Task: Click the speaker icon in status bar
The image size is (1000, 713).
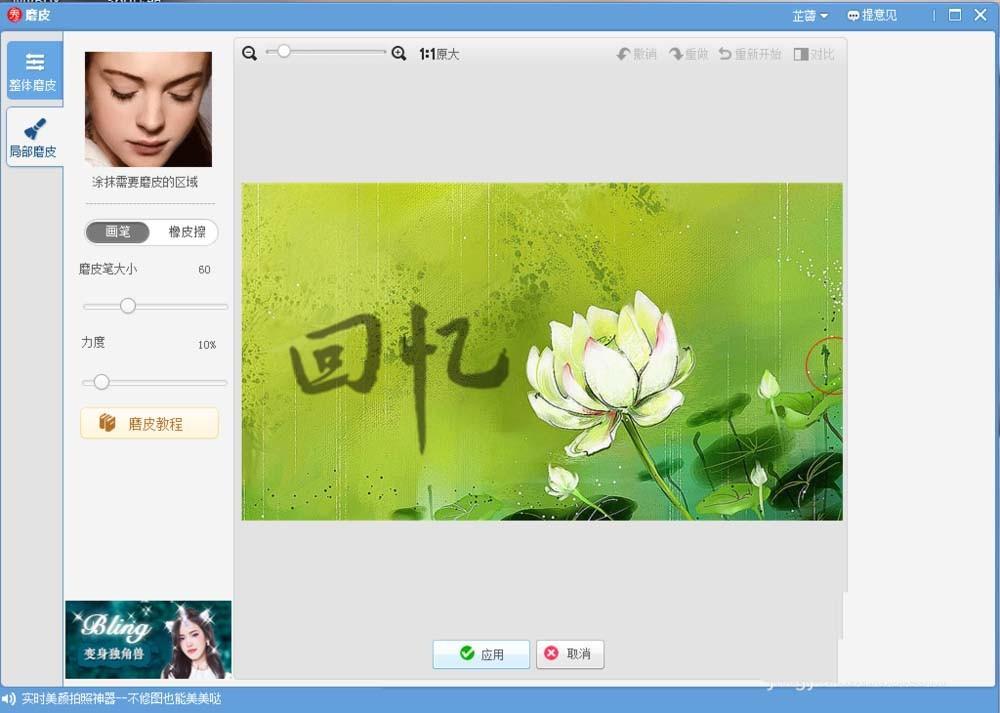Action: coord(9,699)
